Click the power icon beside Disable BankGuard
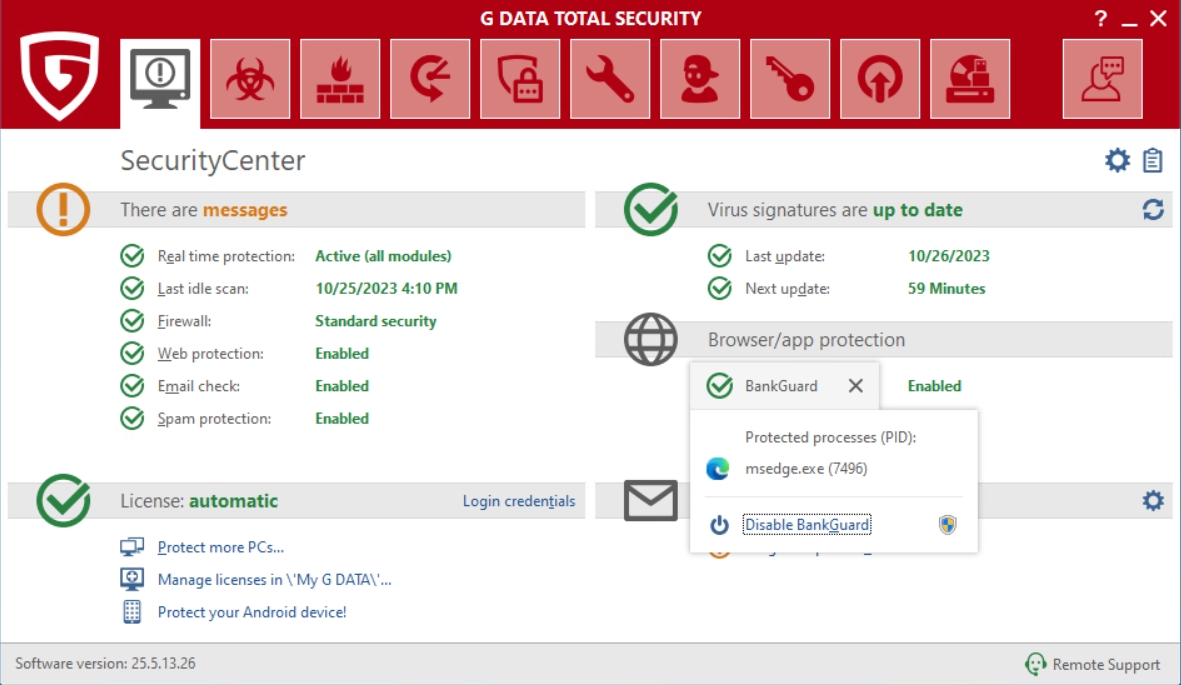Image resolution: width=1181 pixels, height=685 pixels. pyautogui.click(x=719, y=524)
